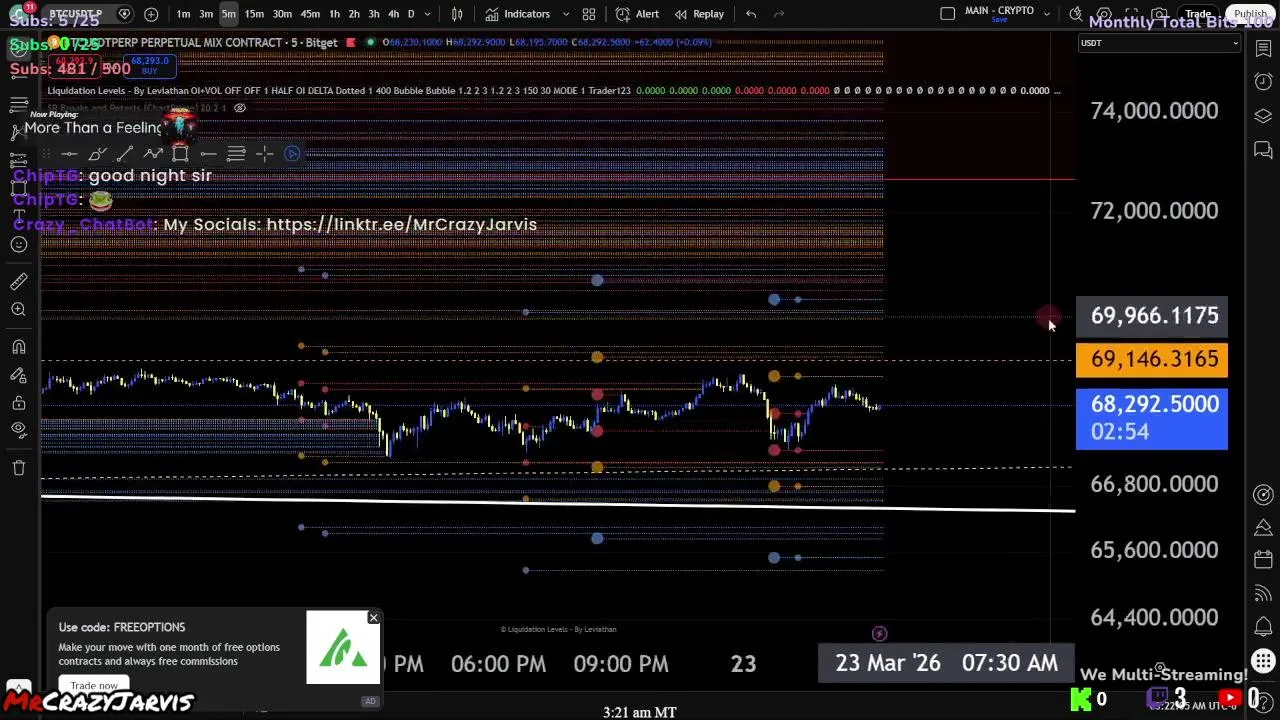Switch to the 30m timeframe

tap(282, 14)
